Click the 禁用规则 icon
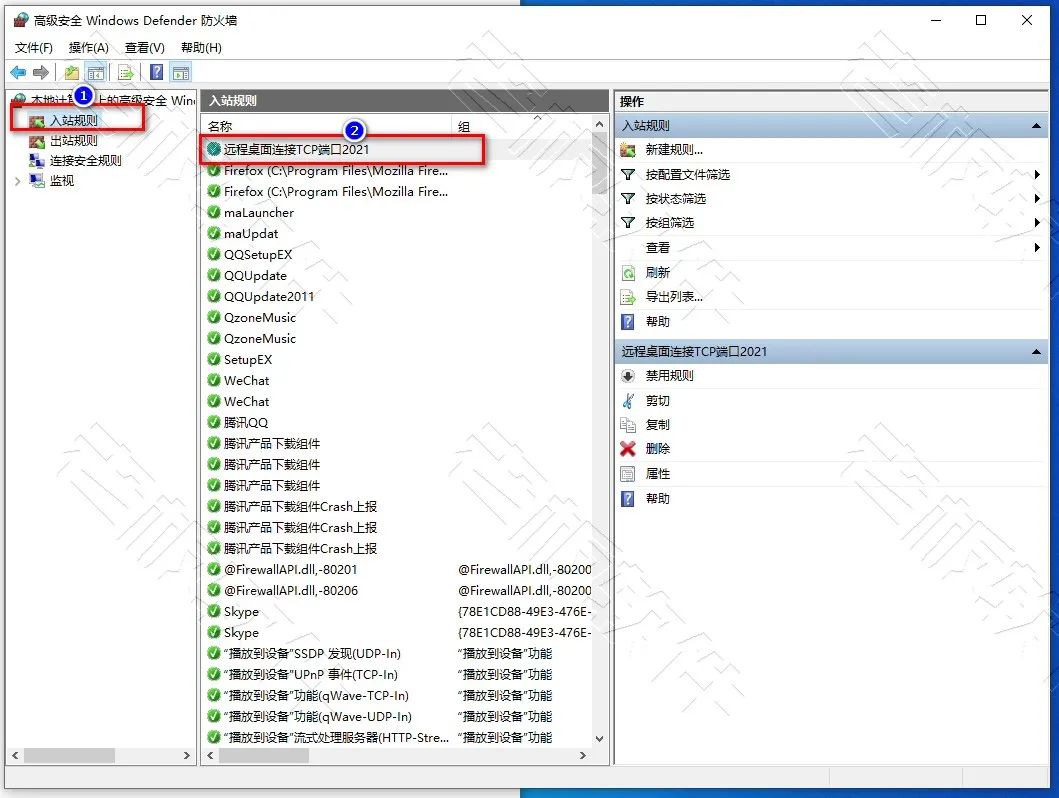Image resolution: width=1059 pixels, height=798 pixels. (x=628, y=376)
